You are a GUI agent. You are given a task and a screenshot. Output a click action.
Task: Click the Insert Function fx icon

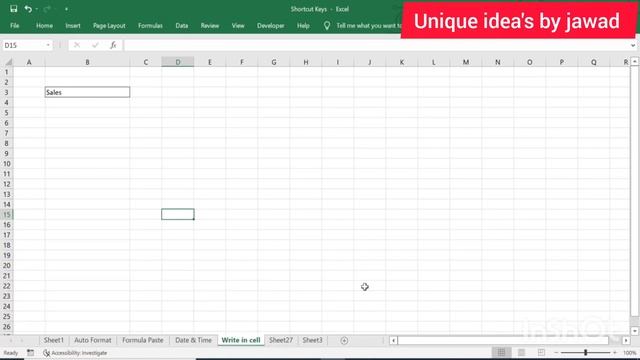click(113, 45)
